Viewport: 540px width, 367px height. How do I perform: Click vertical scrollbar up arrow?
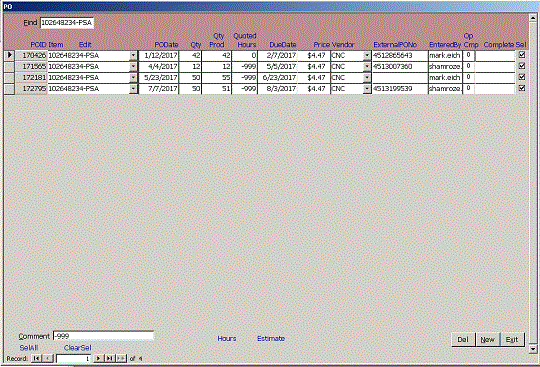pyautogui.click(x=533, y=18)
